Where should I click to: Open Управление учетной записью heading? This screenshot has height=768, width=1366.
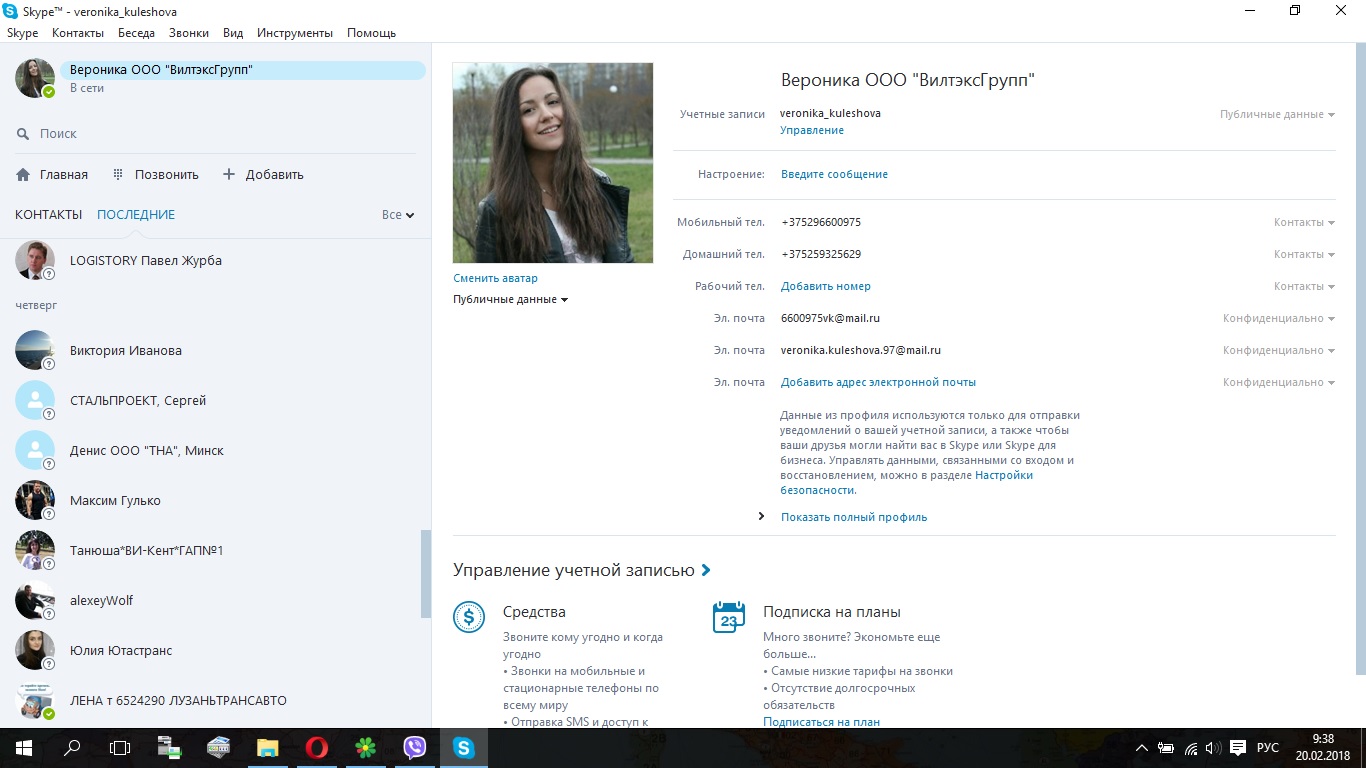coord(582,570)
